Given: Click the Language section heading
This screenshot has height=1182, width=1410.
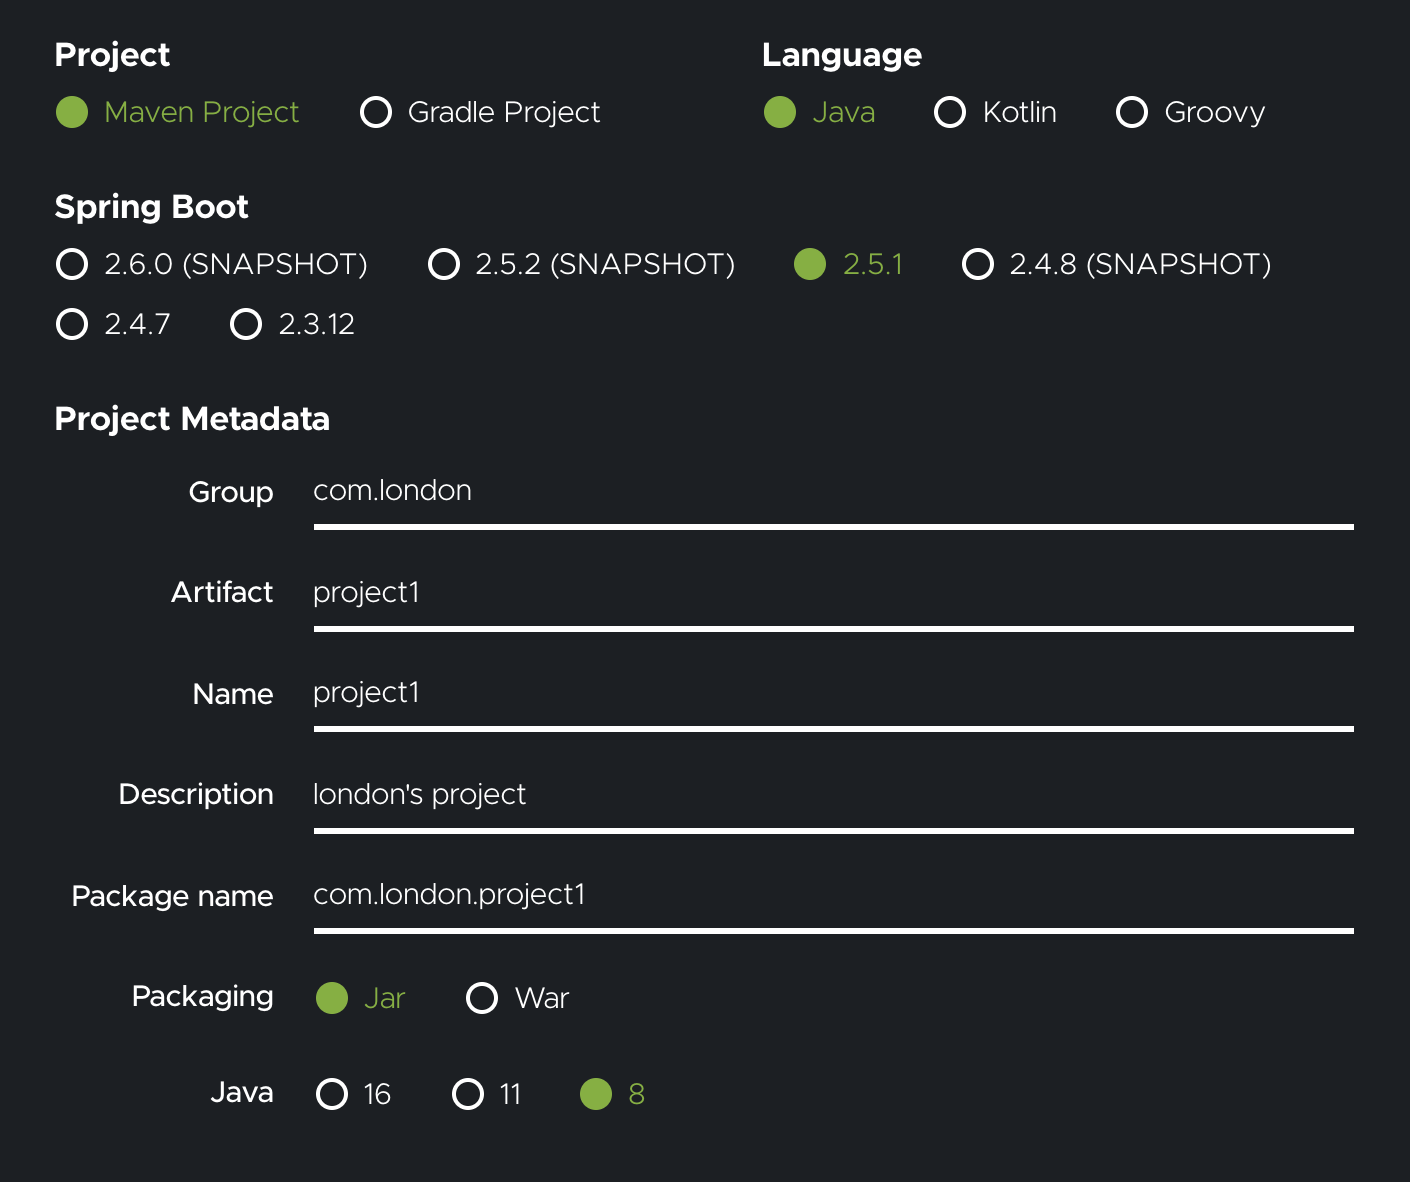Looking at the screenshot, I should click(x=842, y=55).
